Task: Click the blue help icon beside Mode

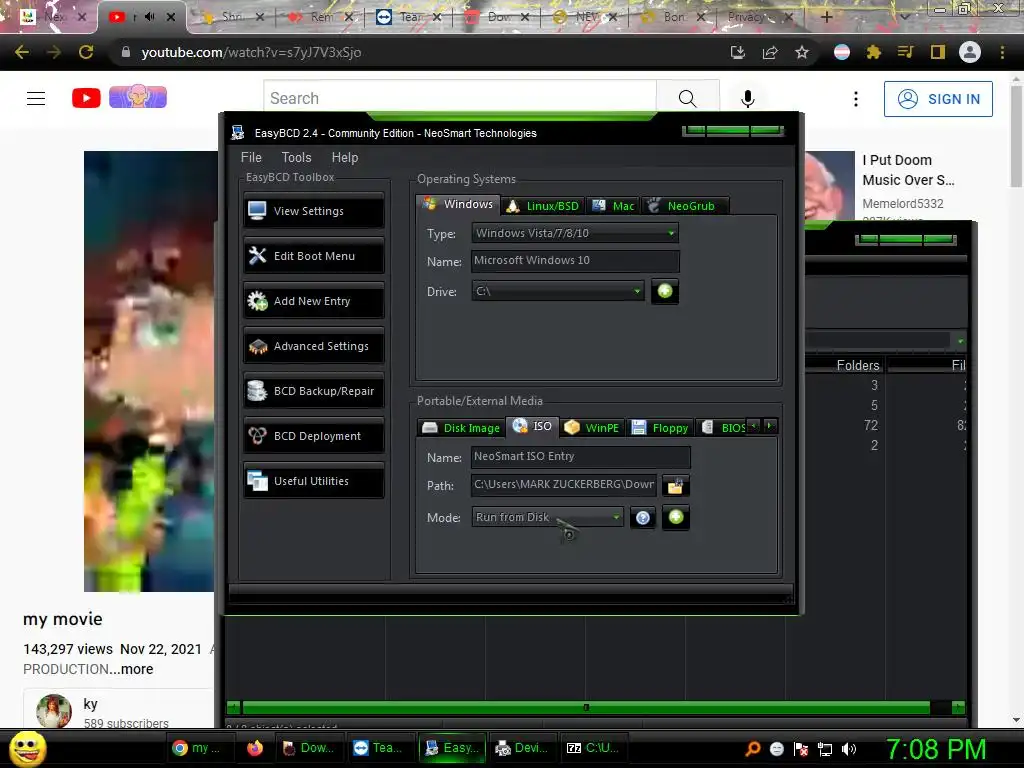Action: pos(643,518)
